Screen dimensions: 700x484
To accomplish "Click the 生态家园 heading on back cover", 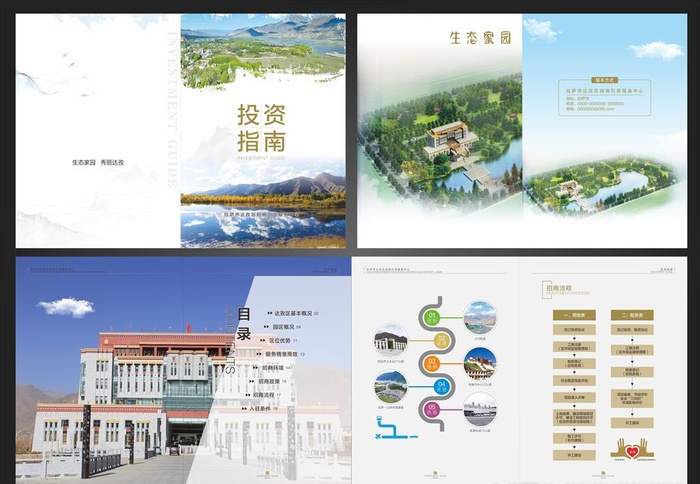I will 480,38.
